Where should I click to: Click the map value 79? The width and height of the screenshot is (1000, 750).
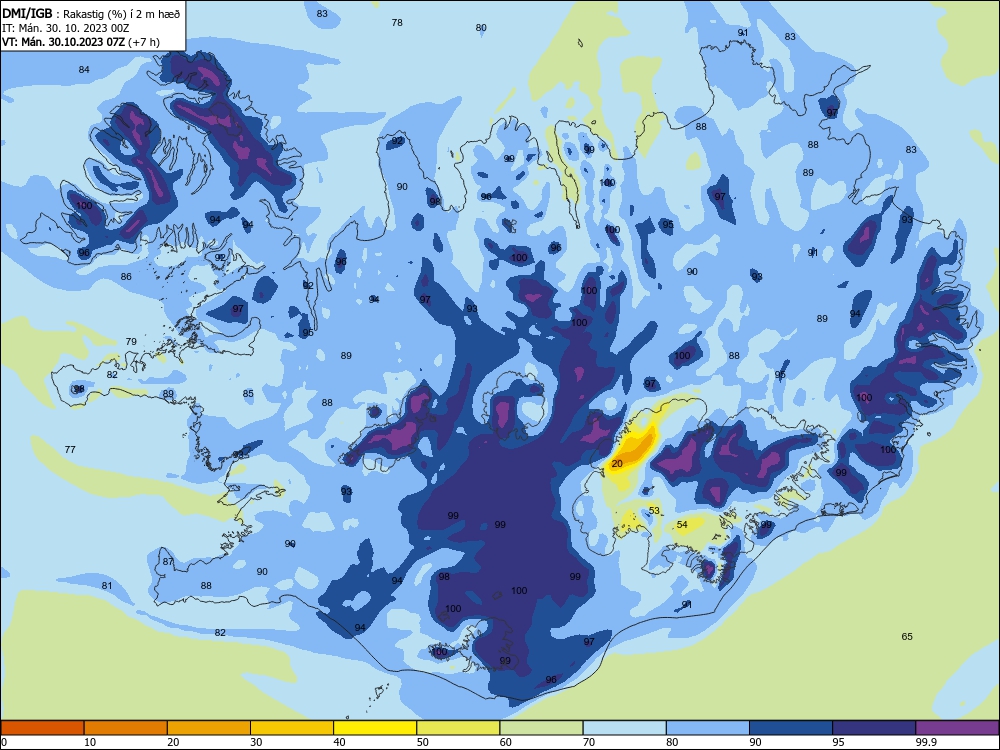click(131, 342)
